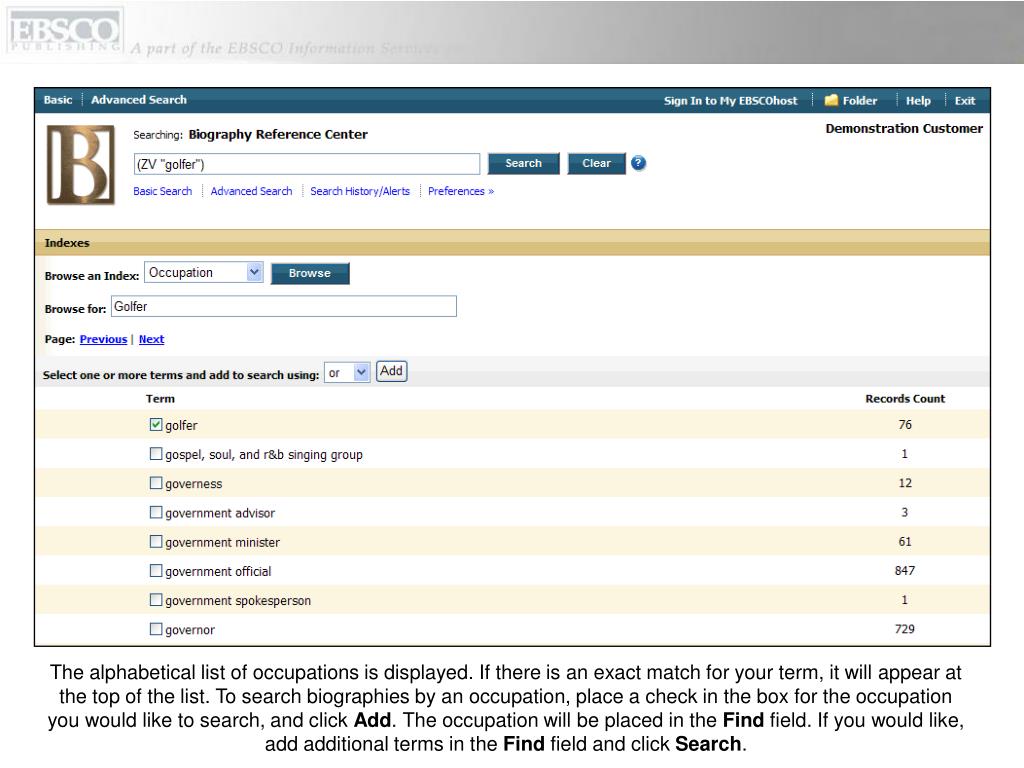Click the government spokesperson term text
1024x768 pixels.
click(238, 601)
